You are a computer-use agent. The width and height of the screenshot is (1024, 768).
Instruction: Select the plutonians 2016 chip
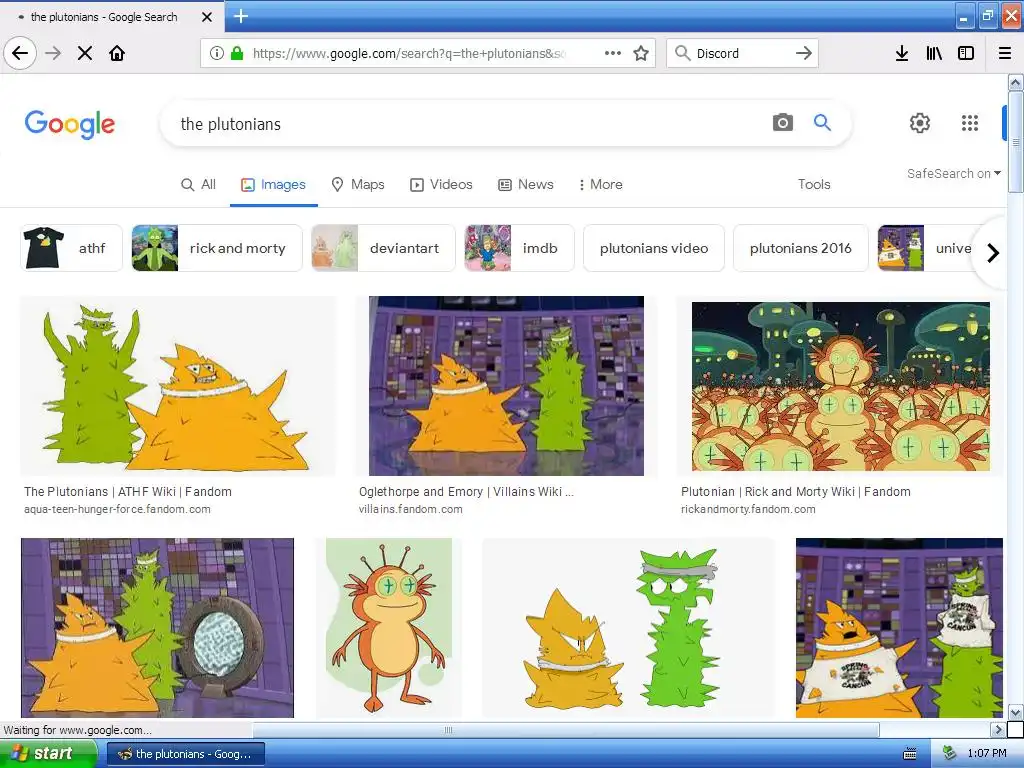tap(801, 248)
